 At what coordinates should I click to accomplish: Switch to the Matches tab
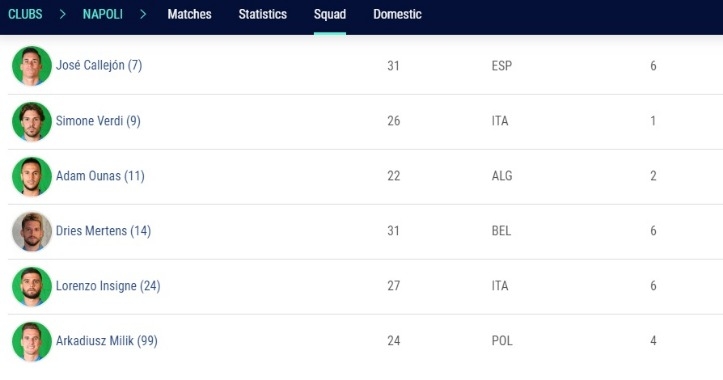pyautogui.click(x=190, y=14)
